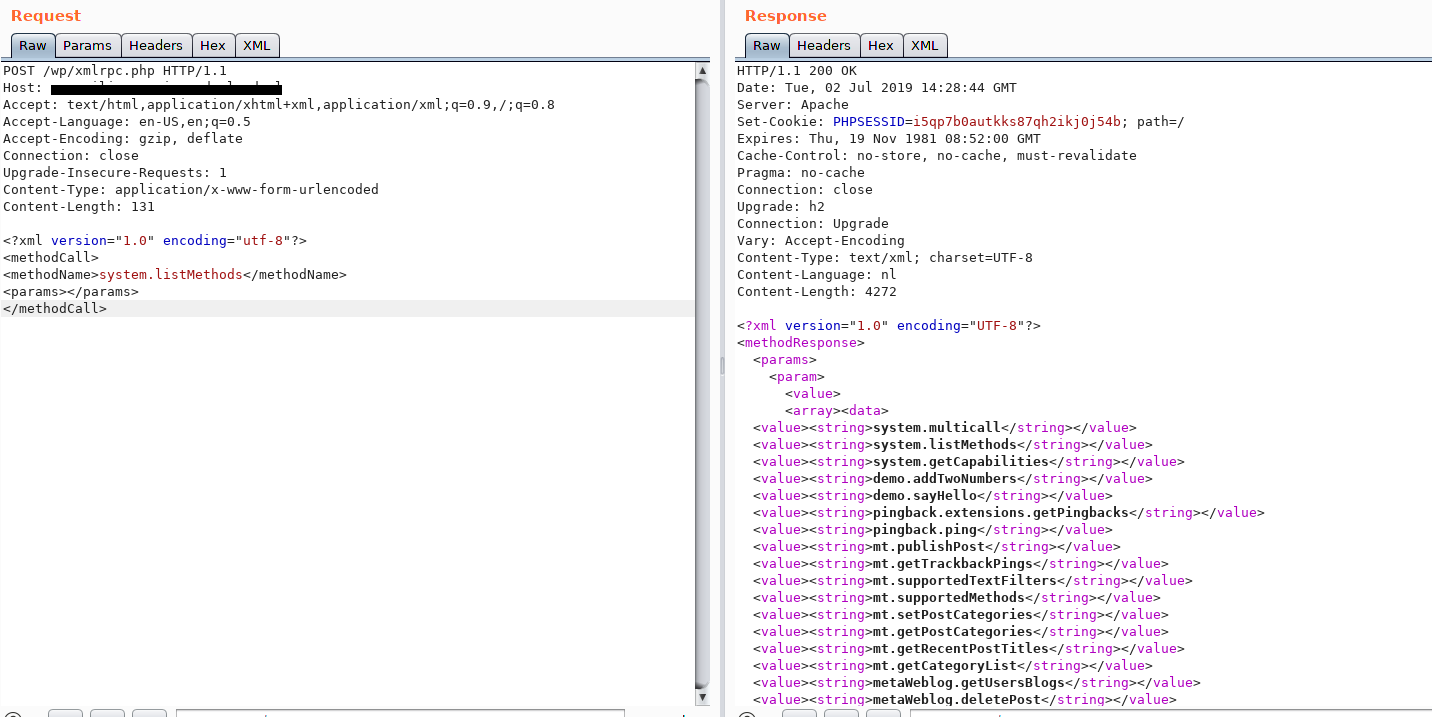Select the Request XML tab

pos(257,46)
